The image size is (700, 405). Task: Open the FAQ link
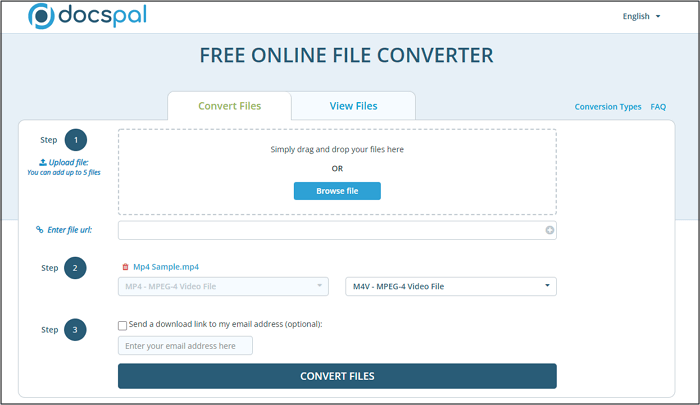[x=658, y=107]
